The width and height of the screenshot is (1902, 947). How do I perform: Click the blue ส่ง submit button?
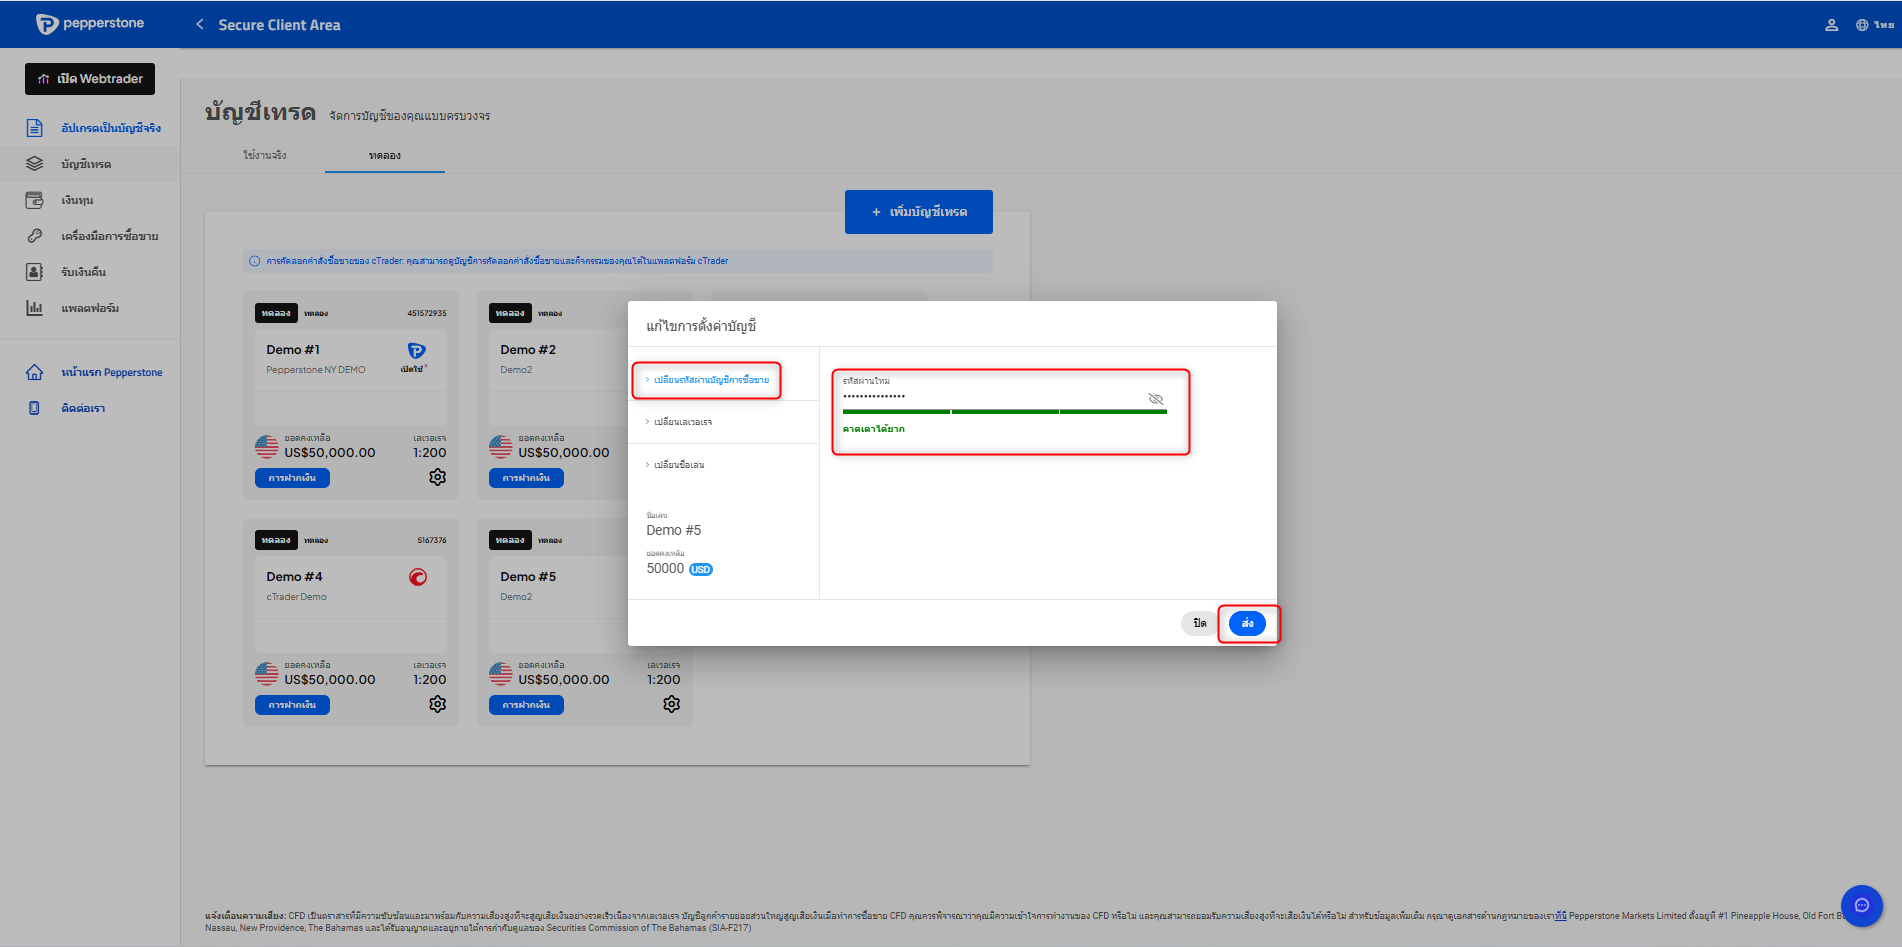click(1246, 623)
